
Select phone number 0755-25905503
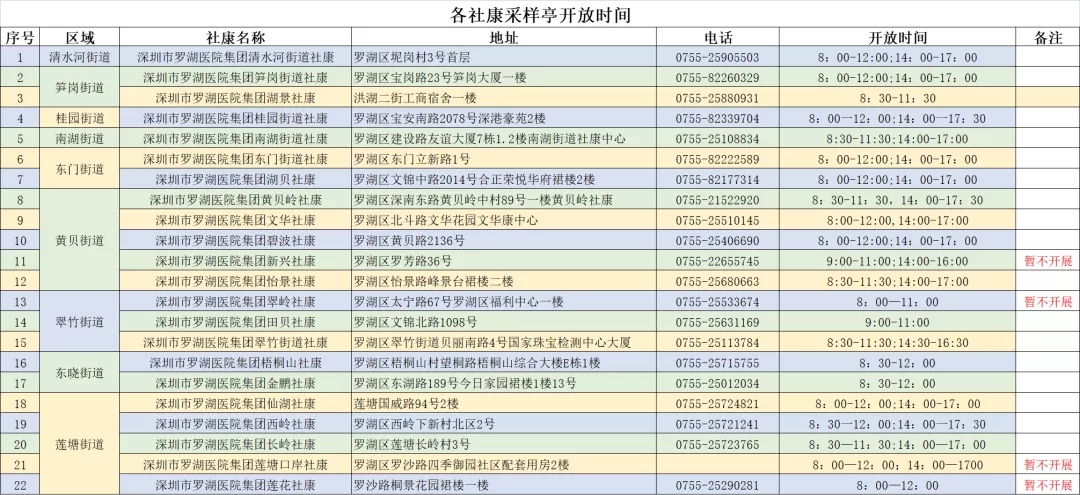(x=718, y=58)
